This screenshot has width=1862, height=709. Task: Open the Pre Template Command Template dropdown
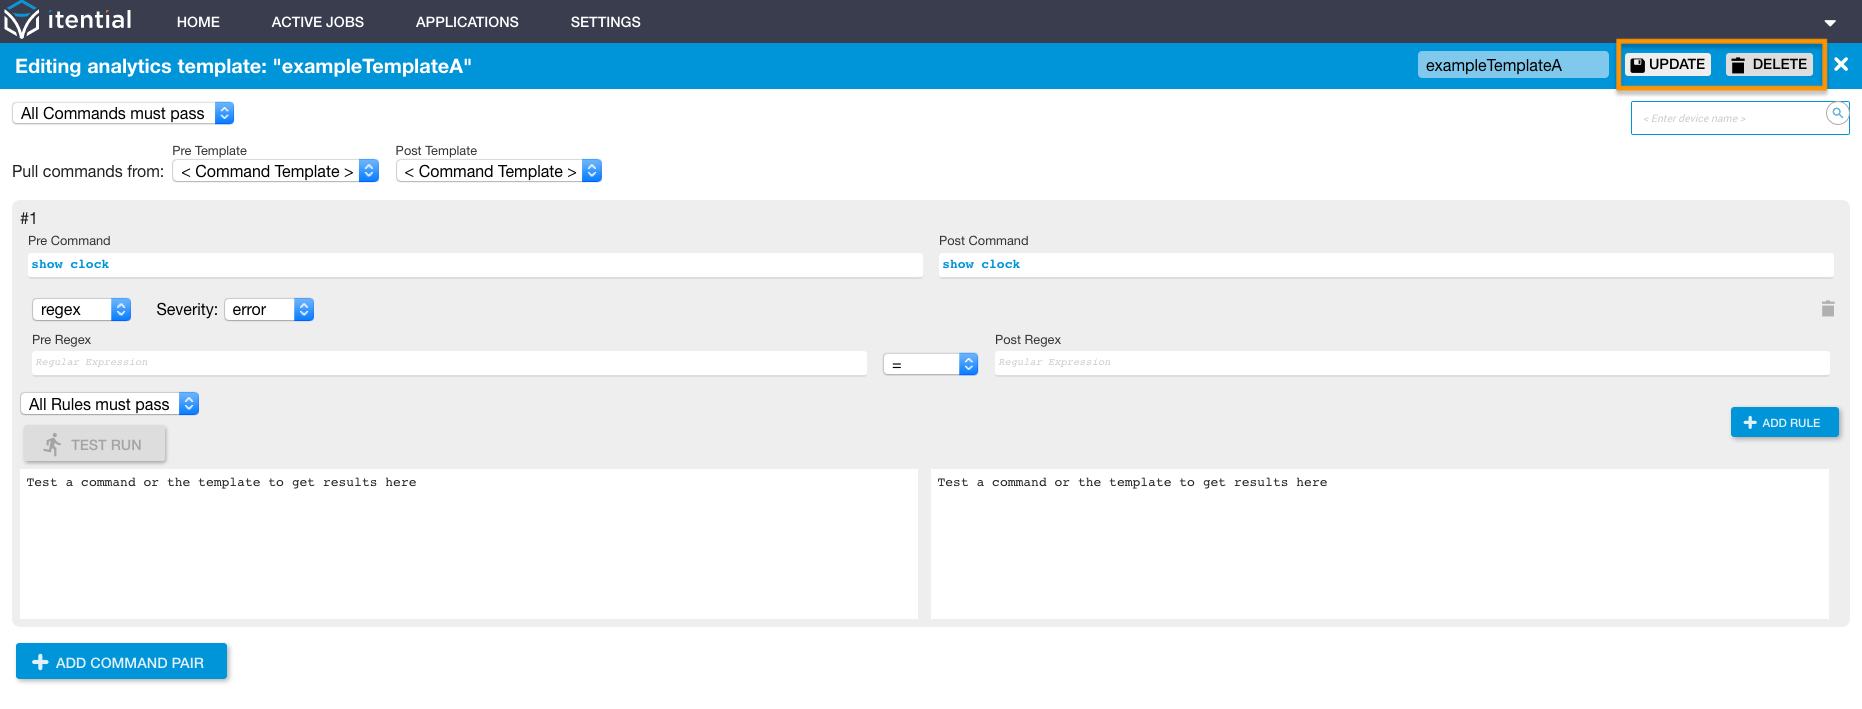(x=275, y=171)
